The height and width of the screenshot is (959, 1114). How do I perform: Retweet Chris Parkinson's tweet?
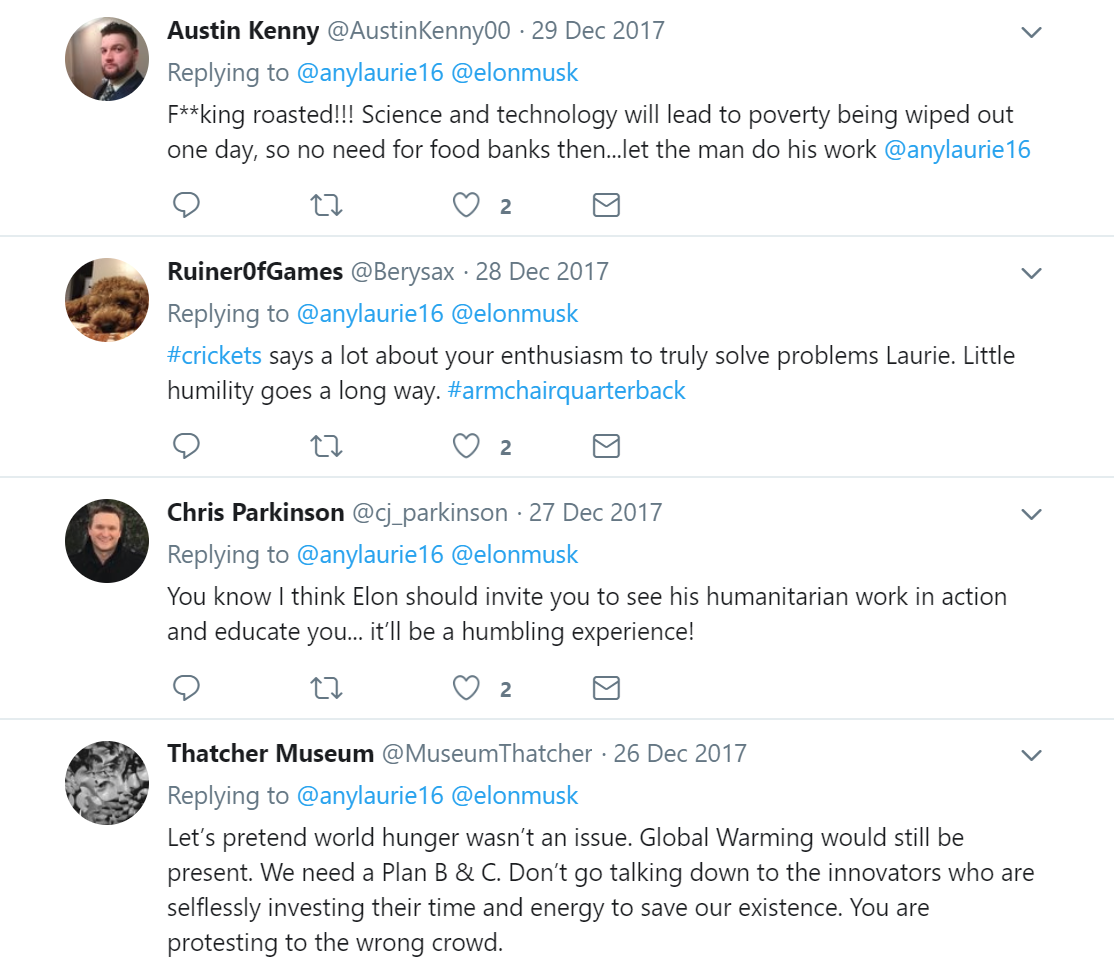click(326, 687)
